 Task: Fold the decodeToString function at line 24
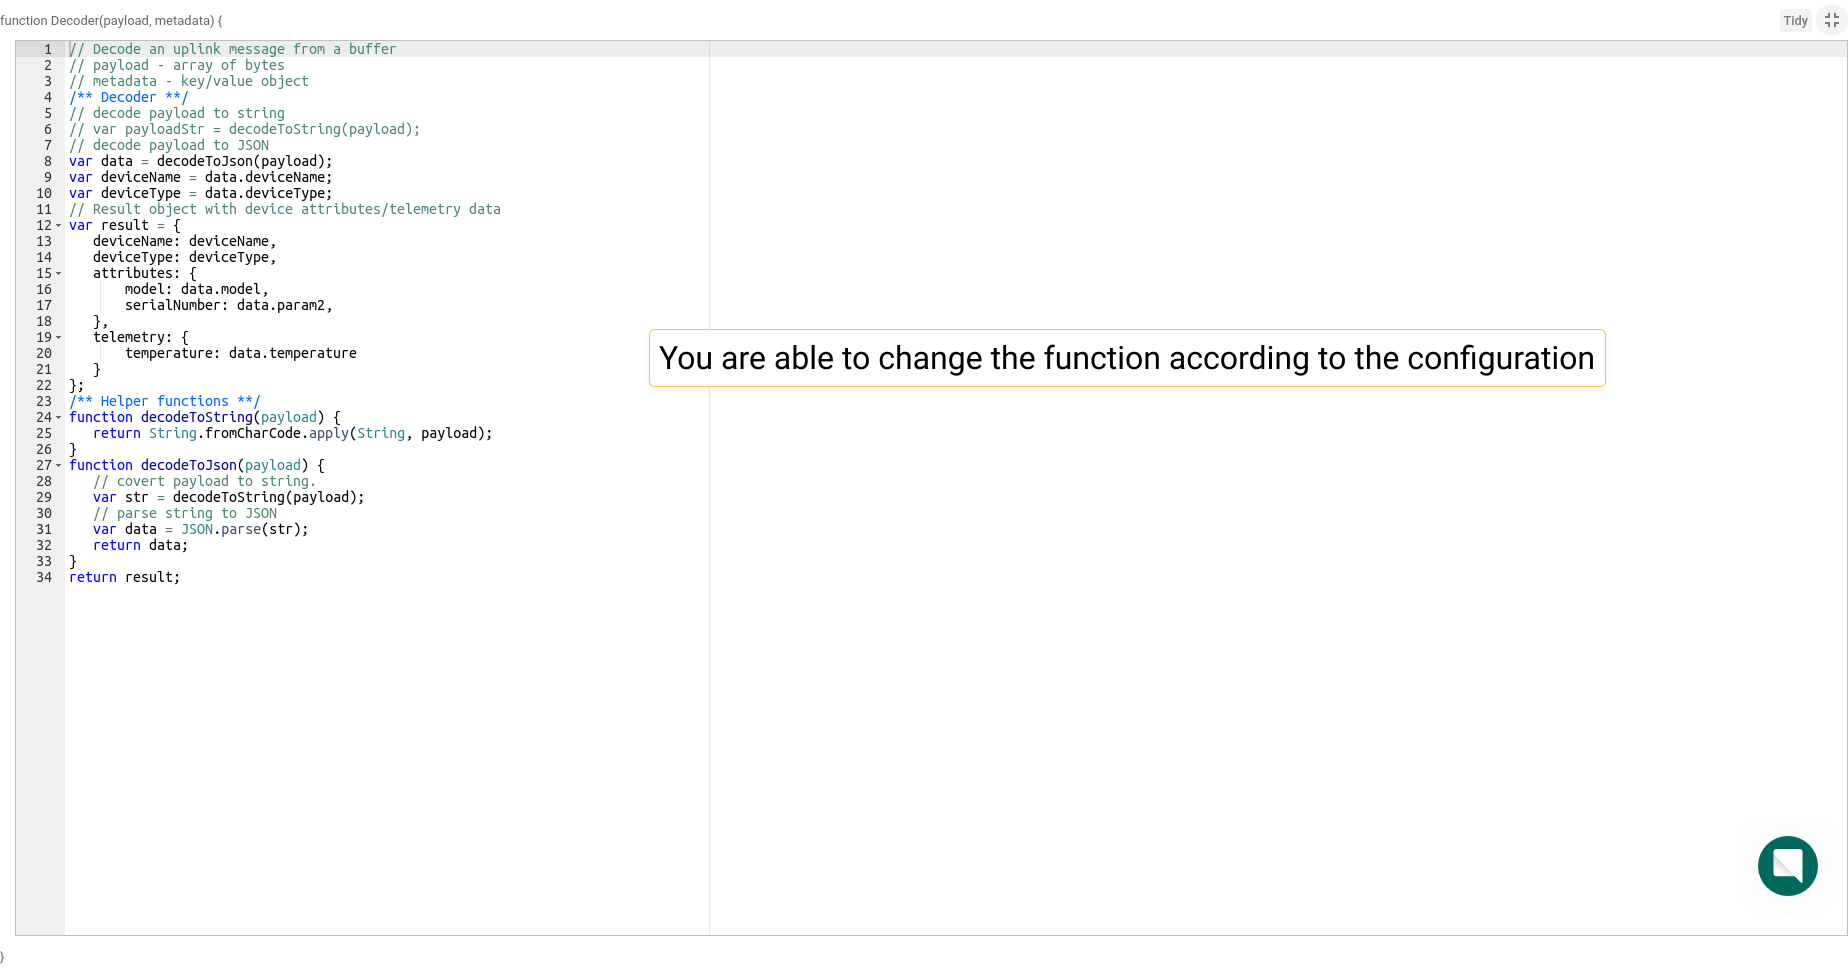click(58, 417)
